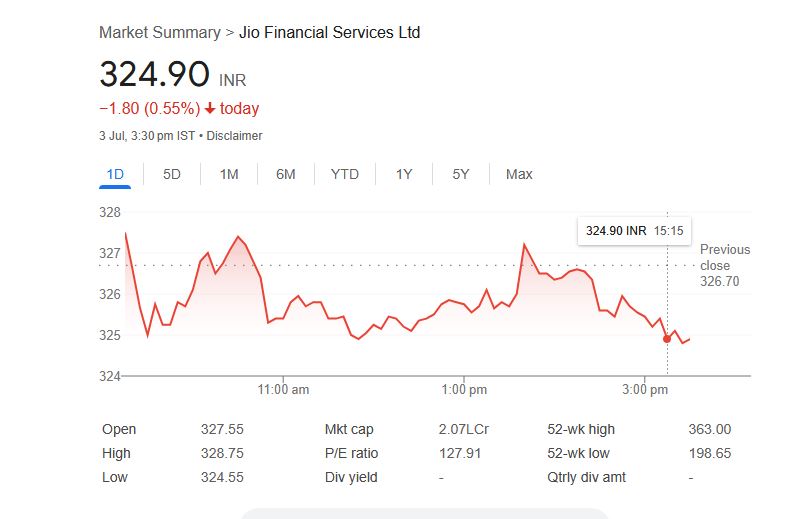Switch to the 5D chart tab
Image resolution: width=803 pixels, height=519 pixels.
[x=172, y=174]
